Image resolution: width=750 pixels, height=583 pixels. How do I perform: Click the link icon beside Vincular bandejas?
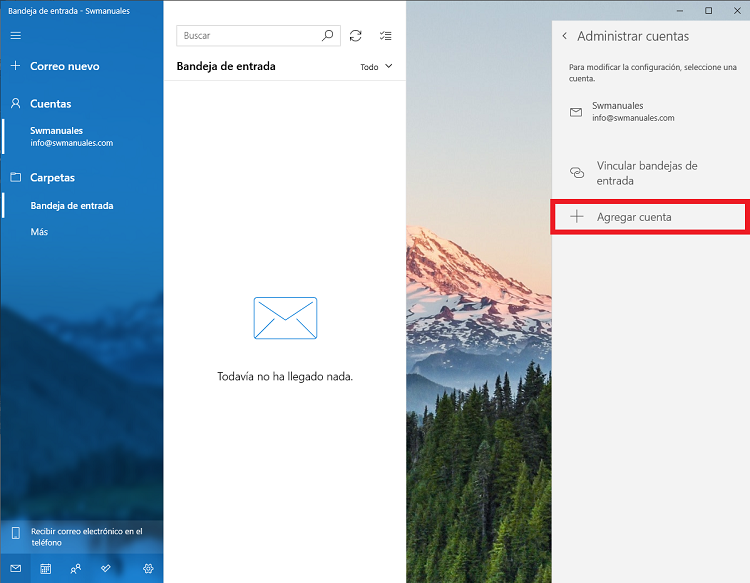(577, 173)
